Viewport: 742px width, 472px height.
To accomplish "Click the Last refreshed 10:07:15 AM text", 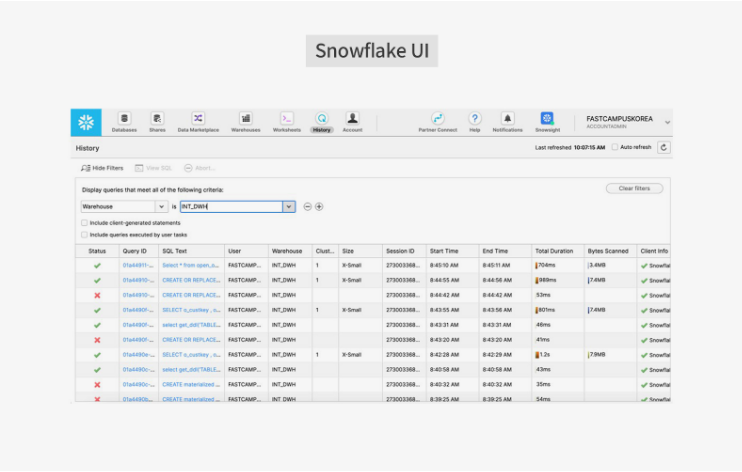I will pos(570,147).
